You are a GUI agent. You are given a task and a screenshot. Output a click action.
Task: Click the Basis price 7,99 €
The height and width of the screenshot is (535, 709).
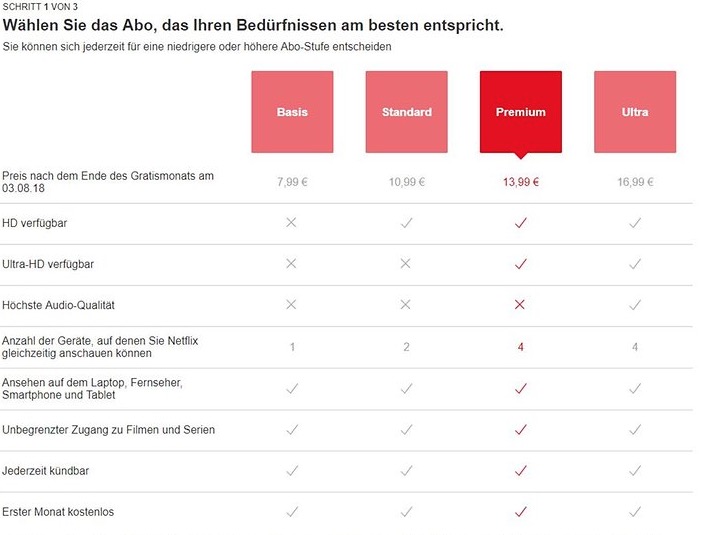coord(292,182)
